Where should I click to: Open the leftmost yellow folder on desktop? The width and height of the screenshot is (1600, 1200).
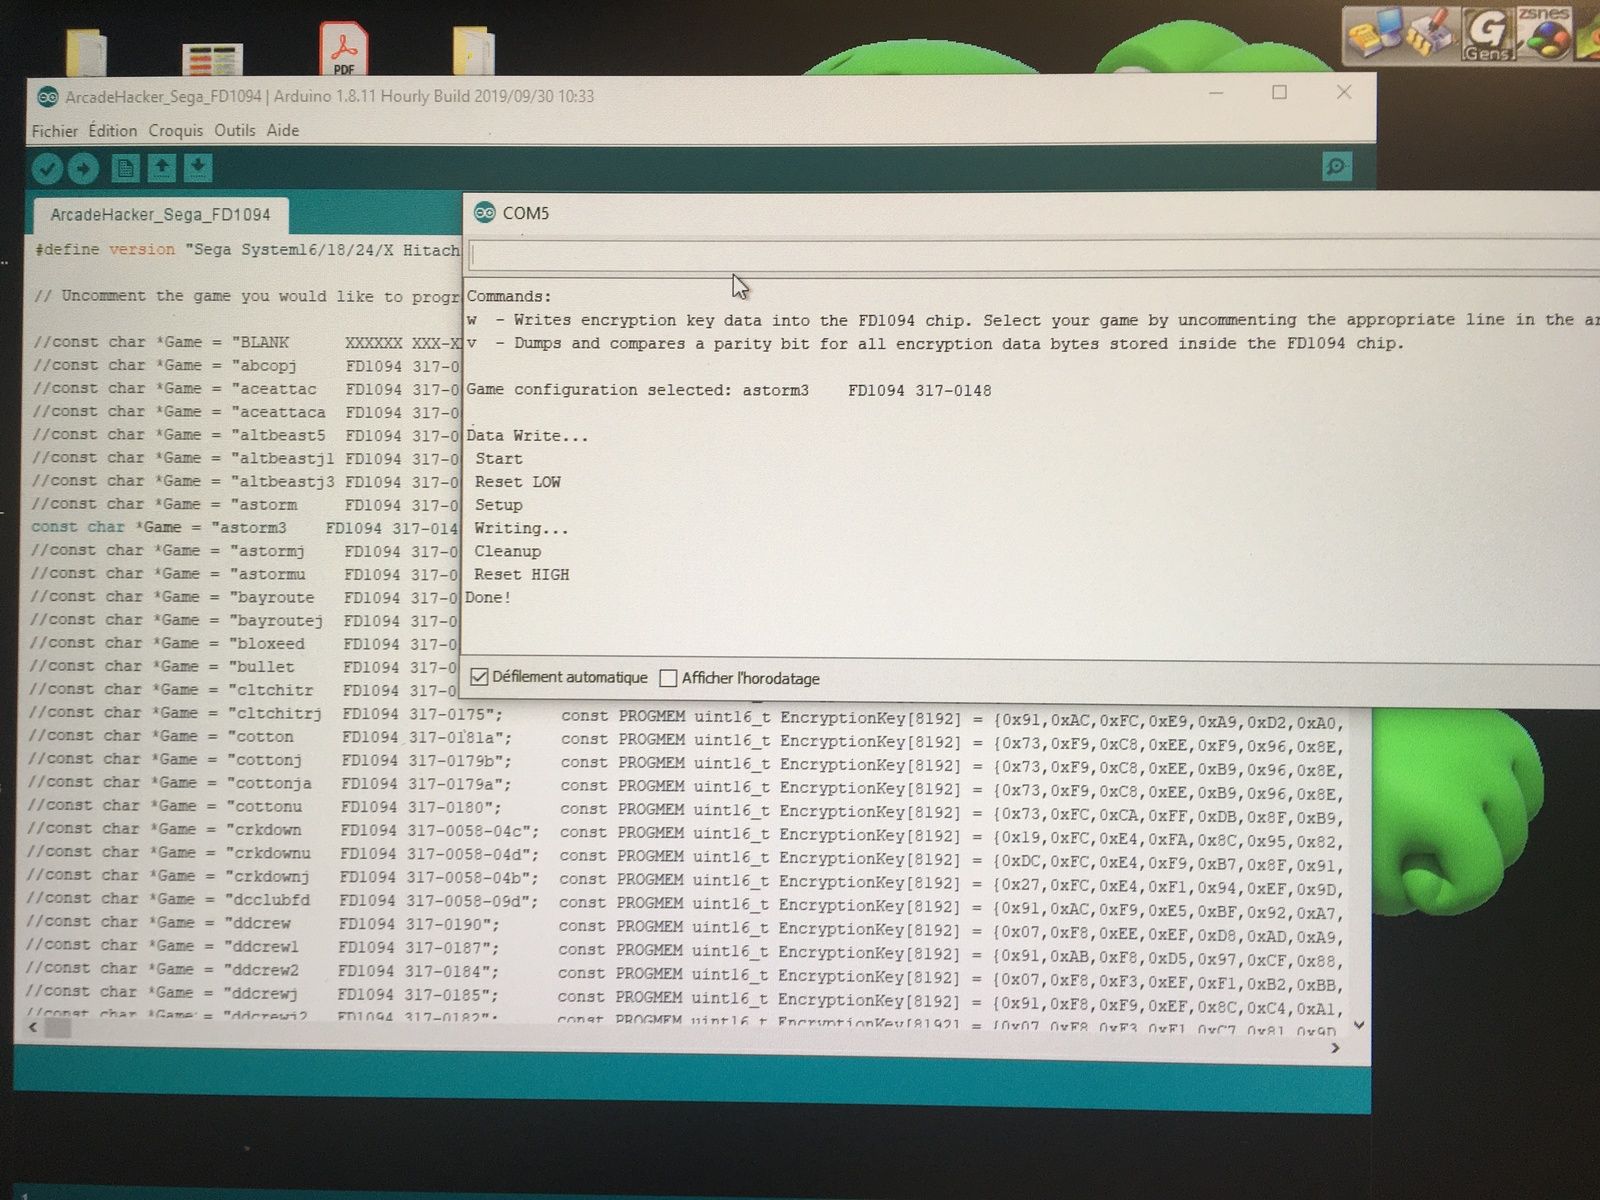pos(86,52)
